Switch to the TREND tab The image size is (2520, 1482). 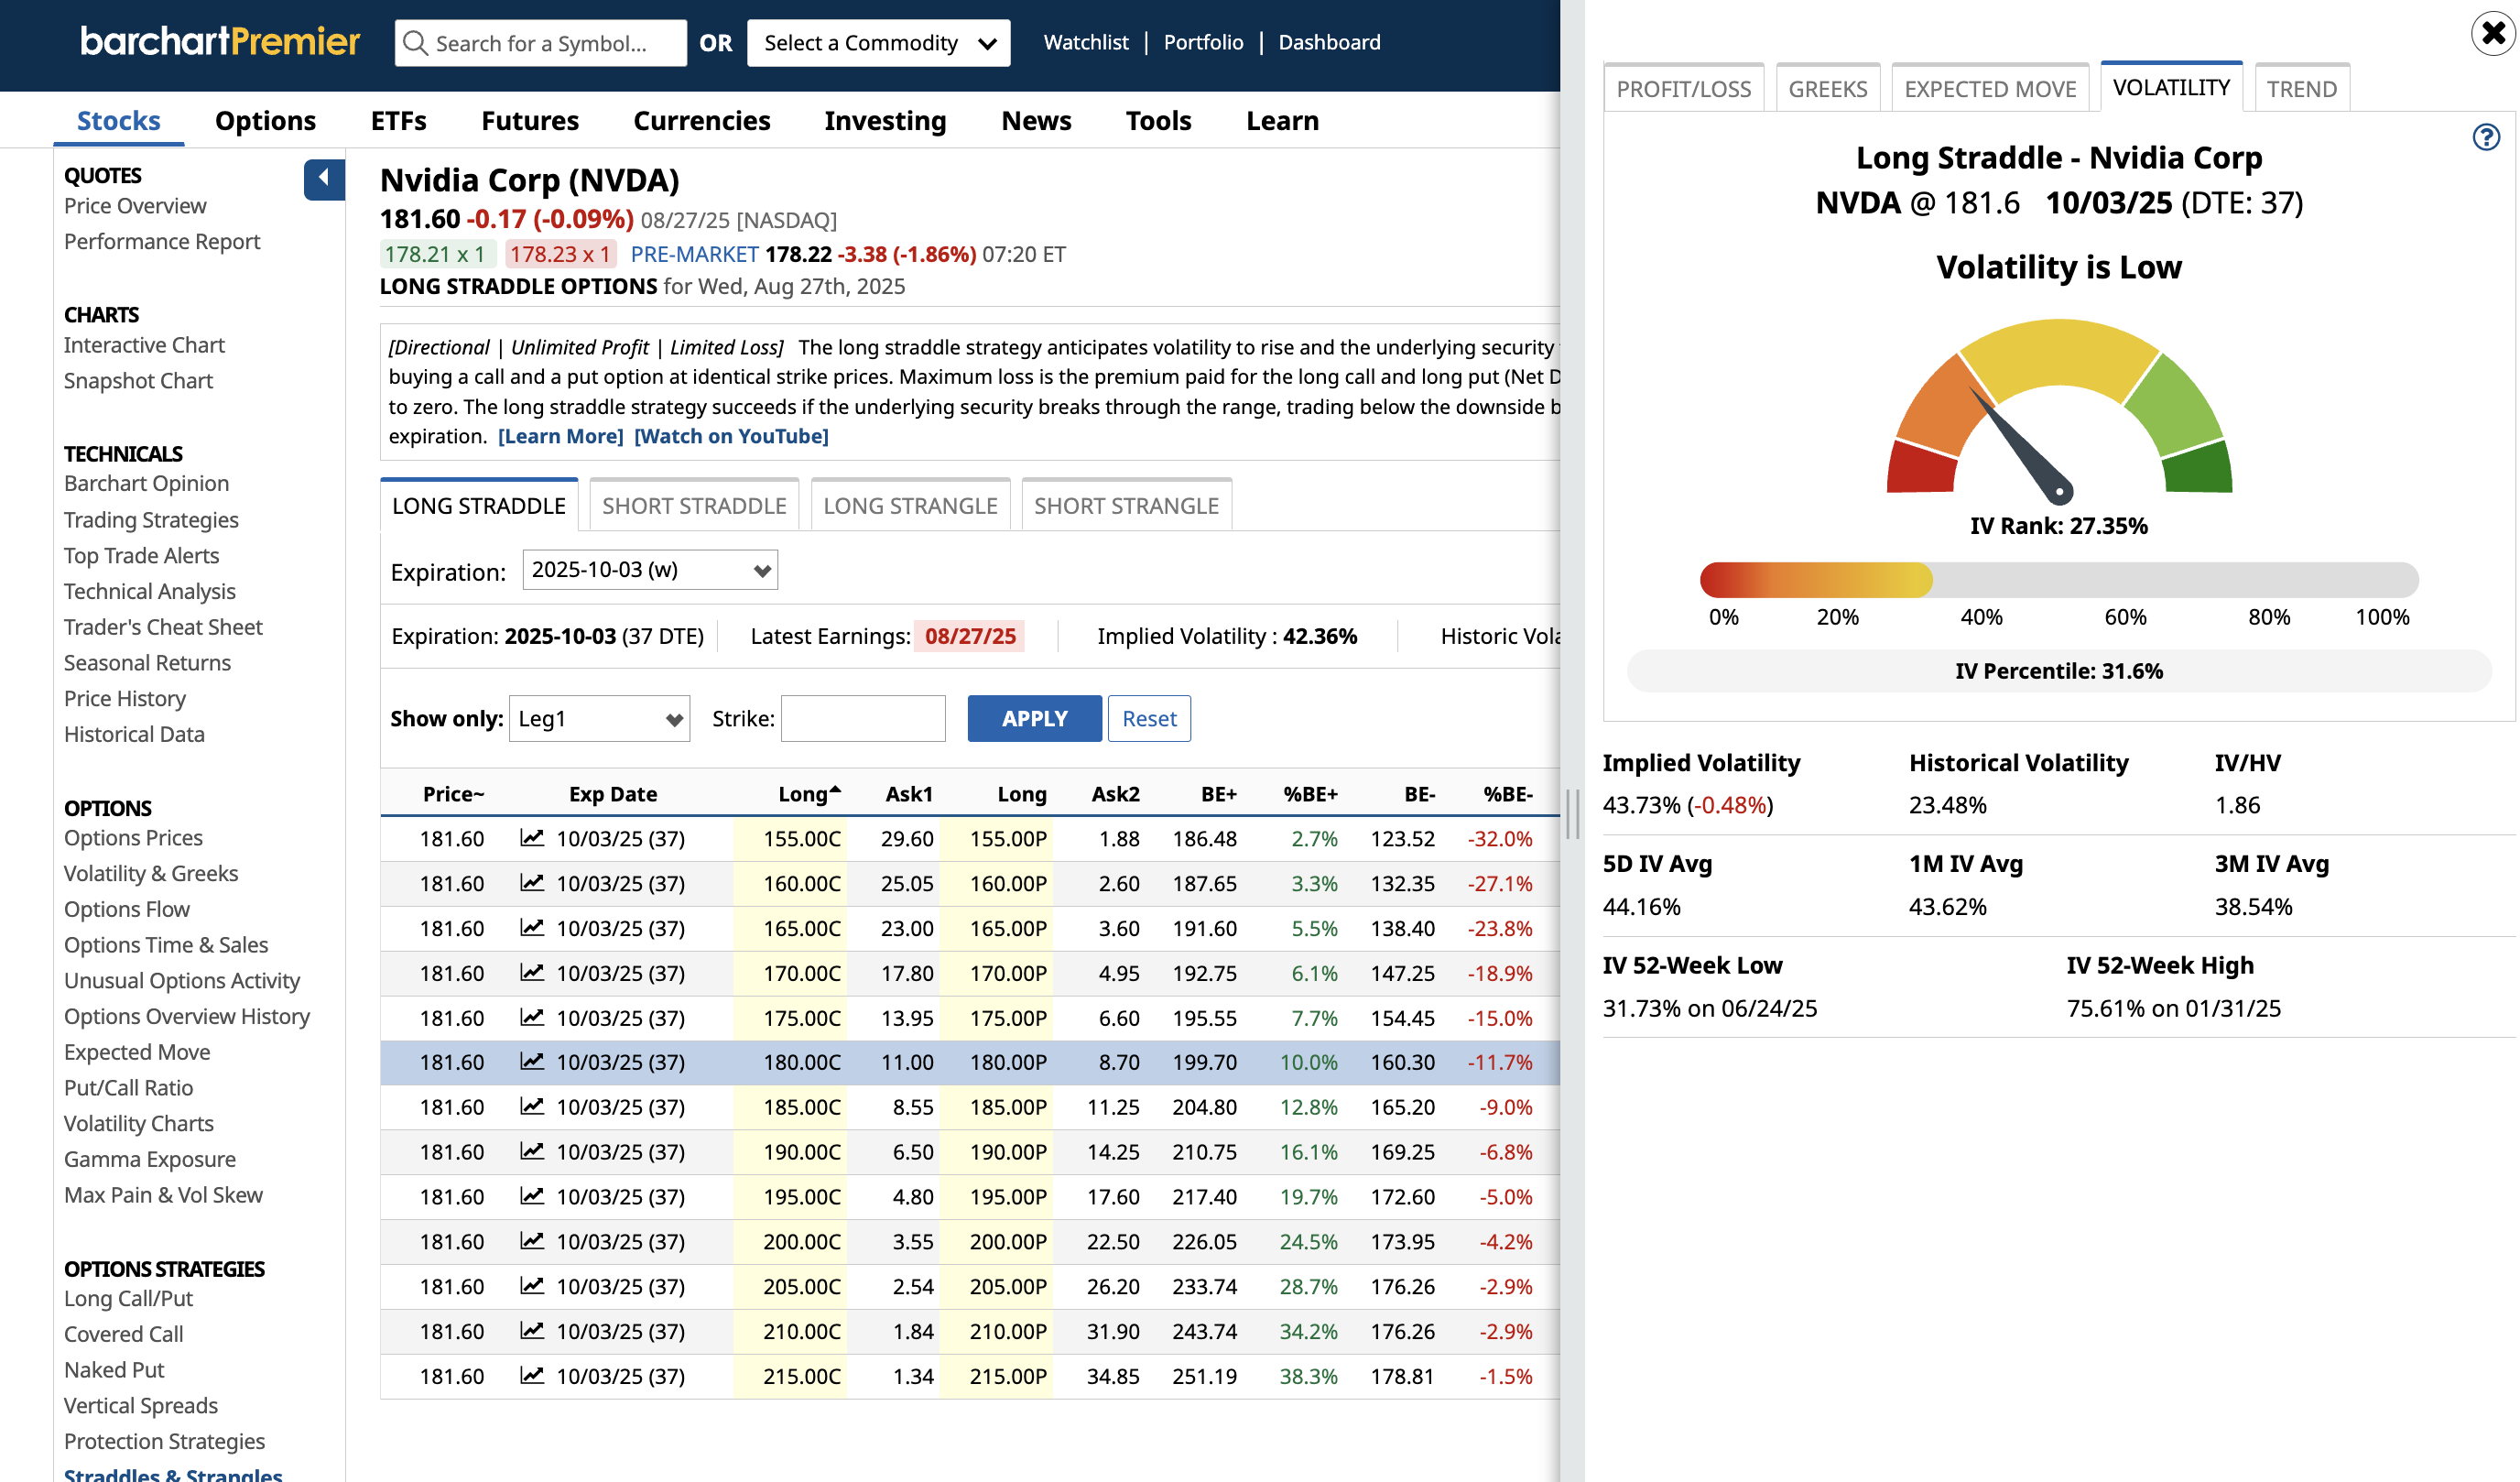[2301, 89]
